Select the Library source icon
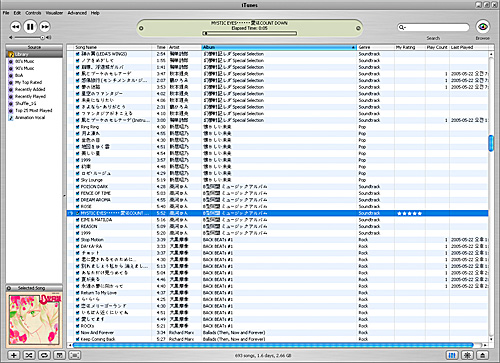This screenshot has height=363, width=500. click(11, 54)
